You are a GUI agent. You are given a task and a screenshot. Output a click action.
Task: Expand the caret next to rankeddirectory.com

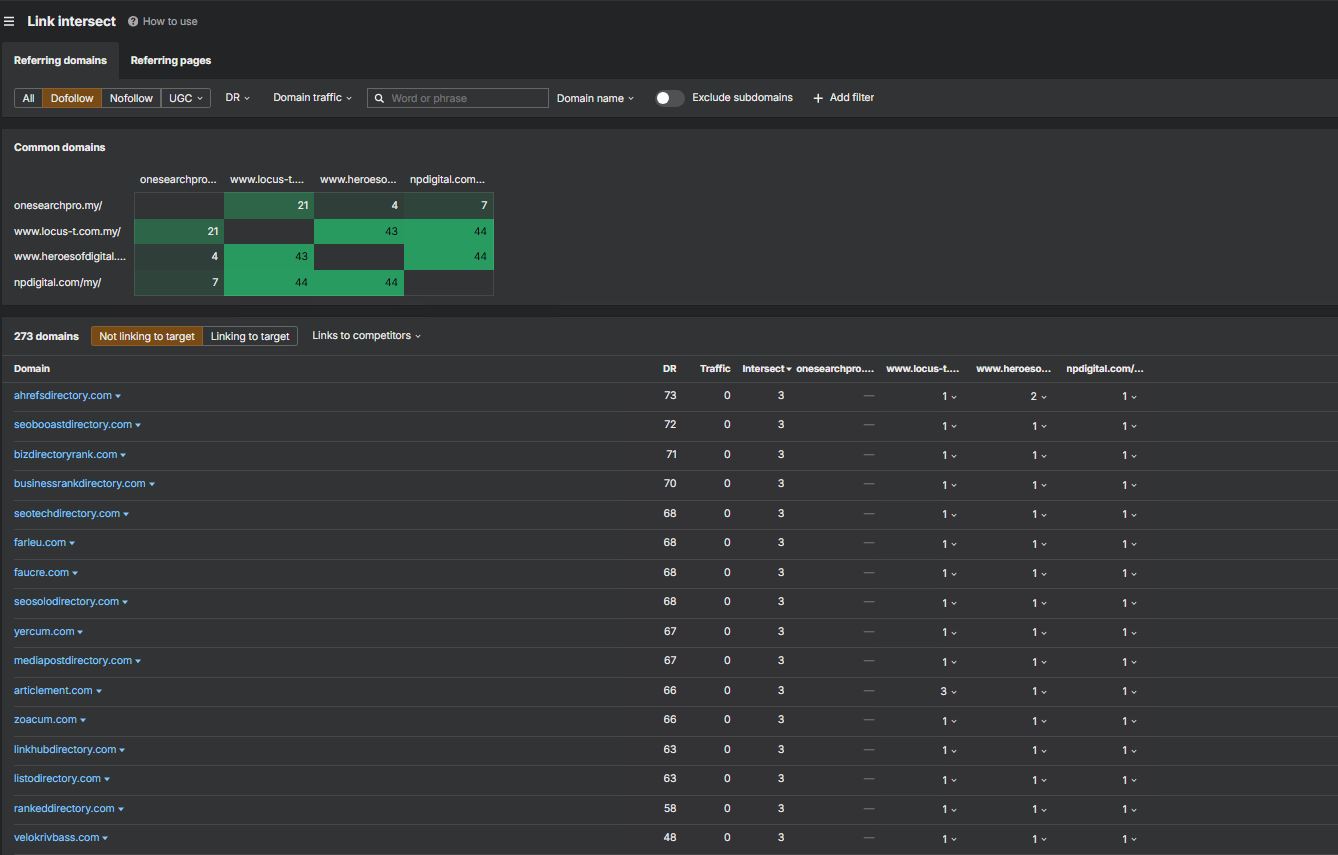121,810
